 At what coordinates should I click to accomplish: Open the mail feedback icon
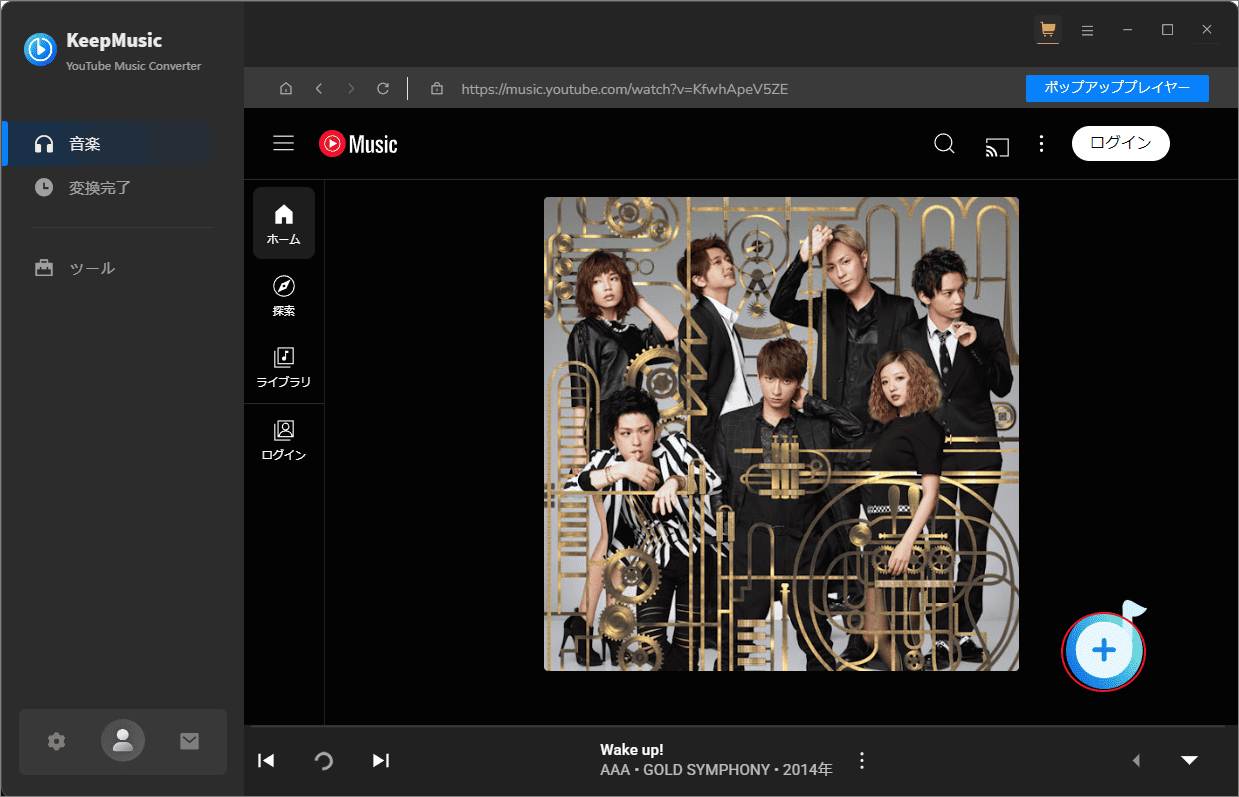(x=189, y=741)
